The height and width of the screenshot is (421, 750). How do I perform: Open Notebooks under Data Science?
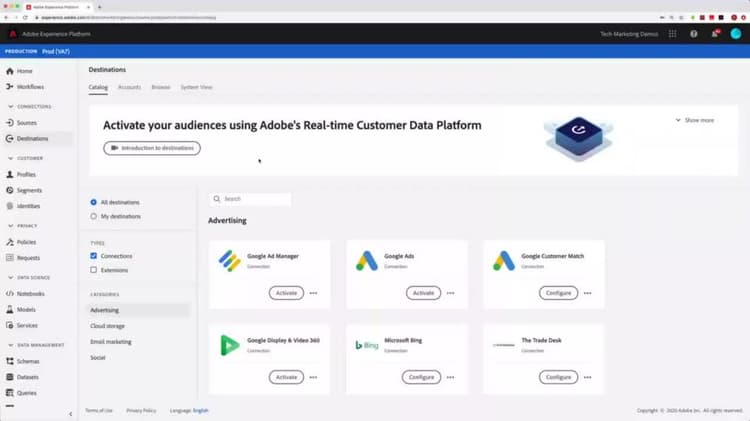pyautogui.click(x=25, y=294)
